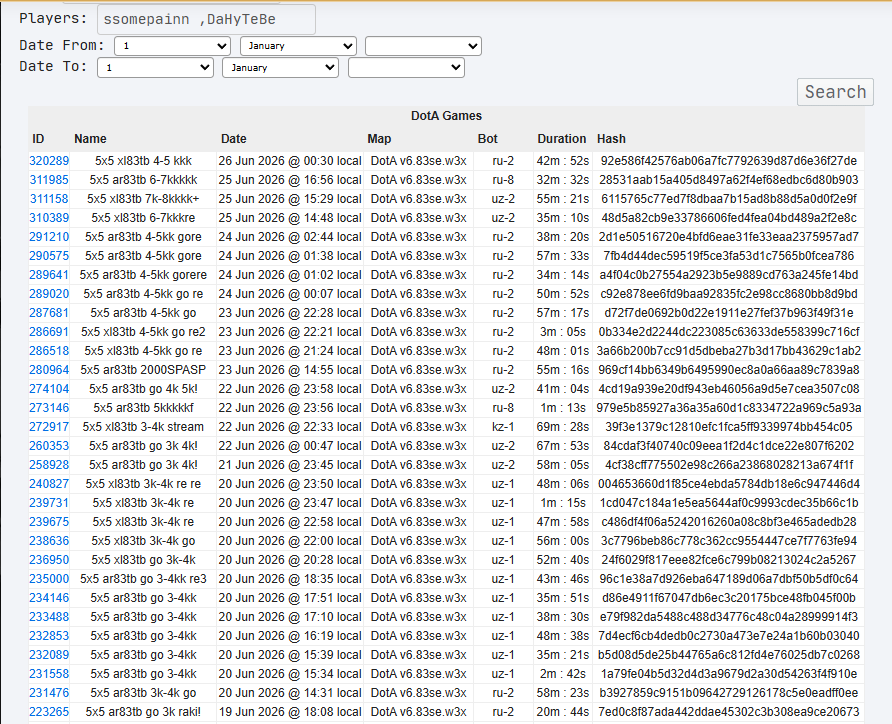Open the Date From day dropdown
Image resolution: width=892 pixels, height=724 pixels.
[172, 46]
